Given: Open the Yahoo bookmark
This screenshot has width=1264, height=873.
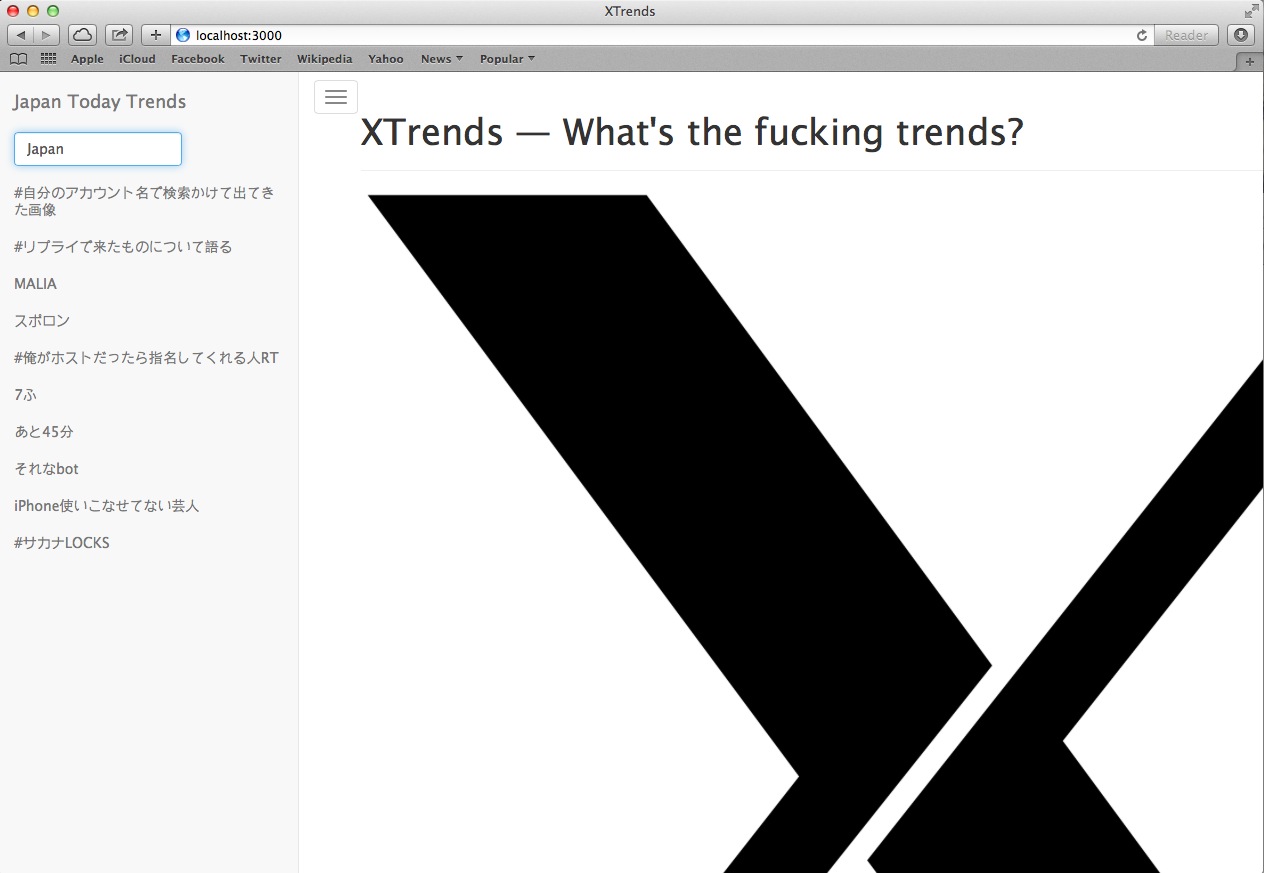Looking at the screenshot, I should tap(386, 59).
